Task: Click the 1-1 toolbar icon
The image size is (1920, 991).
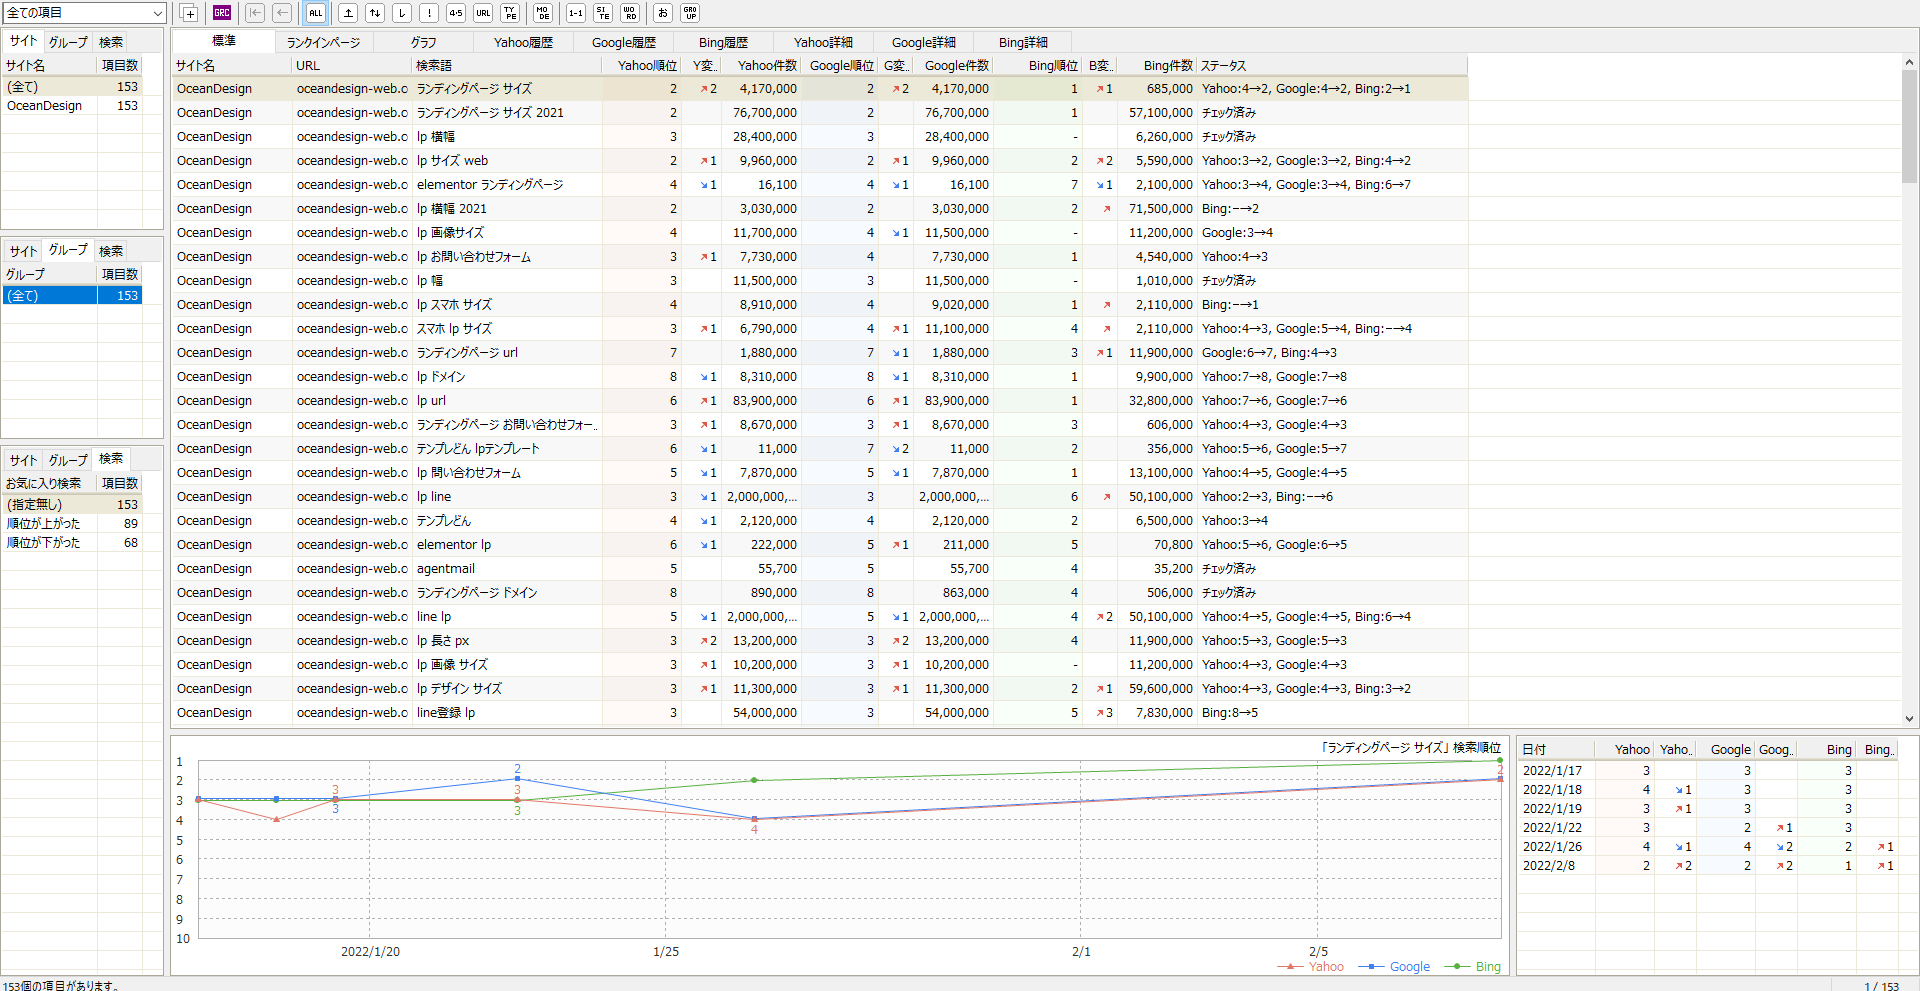Action: coord(576,13)
